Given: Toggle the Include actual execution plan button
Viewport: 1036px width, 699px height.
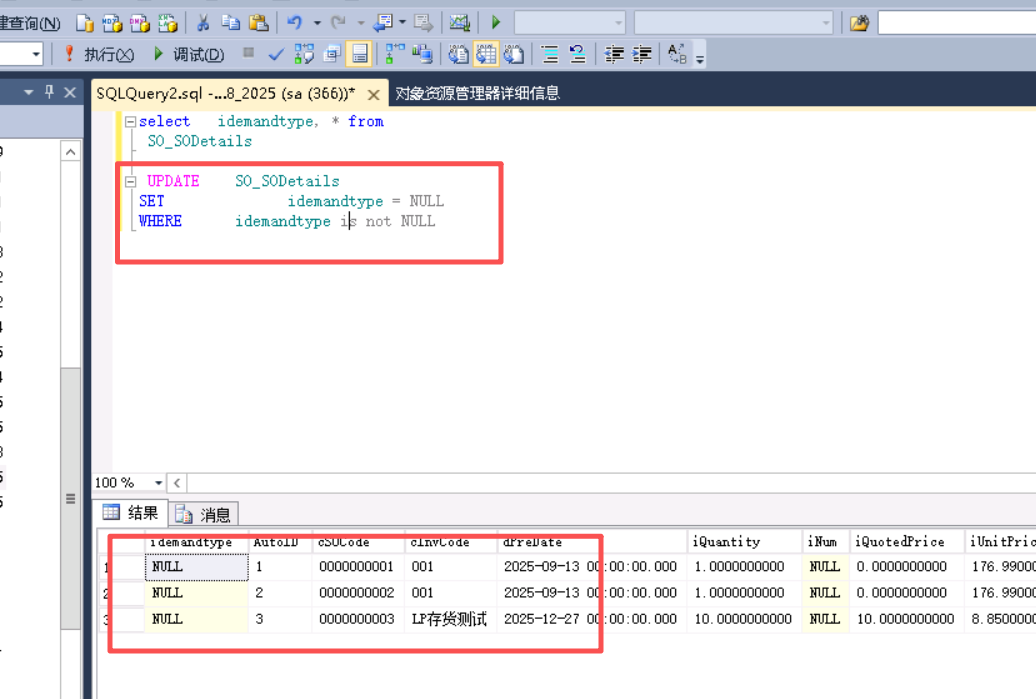Looking at the screenshot, I should tap(395, 54).
